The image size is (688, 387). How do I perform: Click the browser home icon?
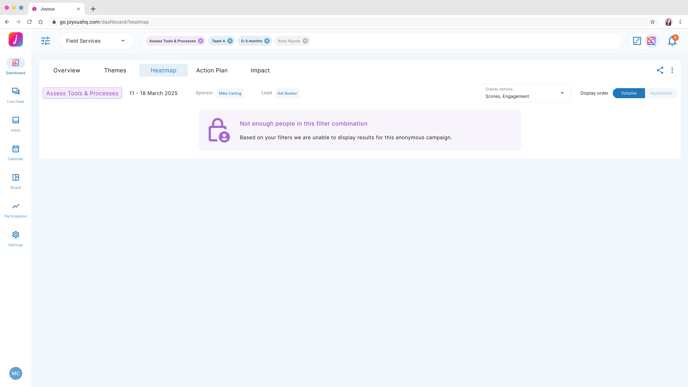(41, 22)
